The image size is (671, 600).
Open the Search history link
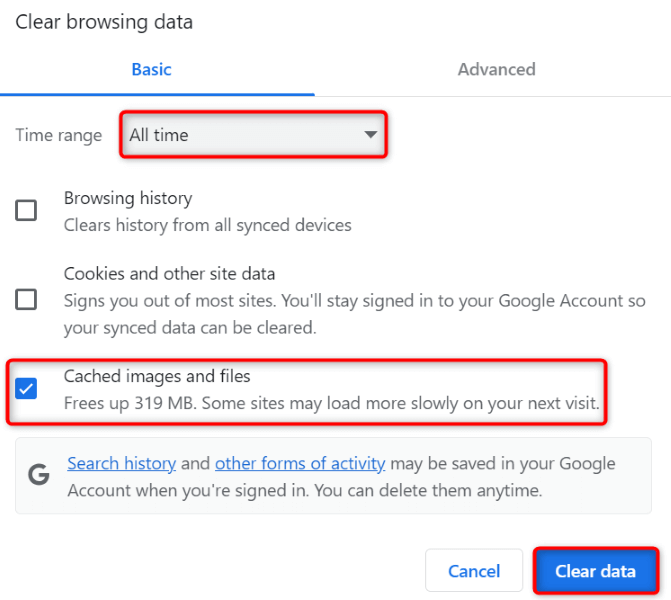(121, 464)
